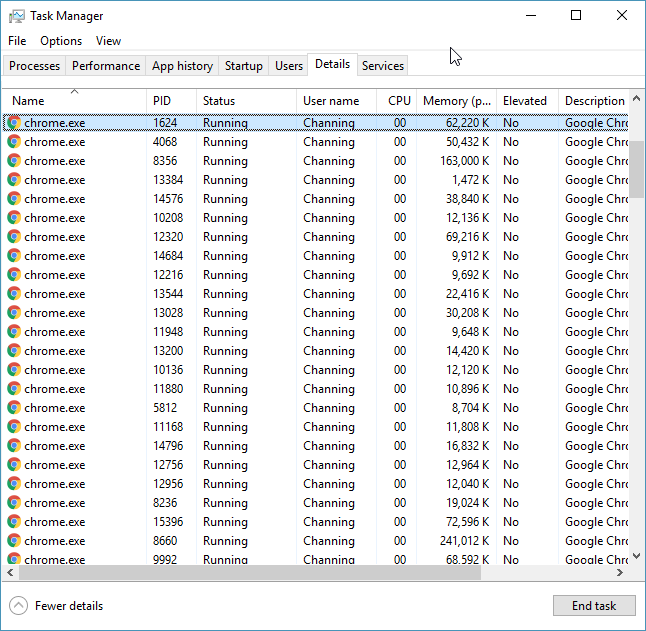The width and height of the screenshot is (646, 631).
Task: Sort by the Elevated column header
Action: coord(527,100)
